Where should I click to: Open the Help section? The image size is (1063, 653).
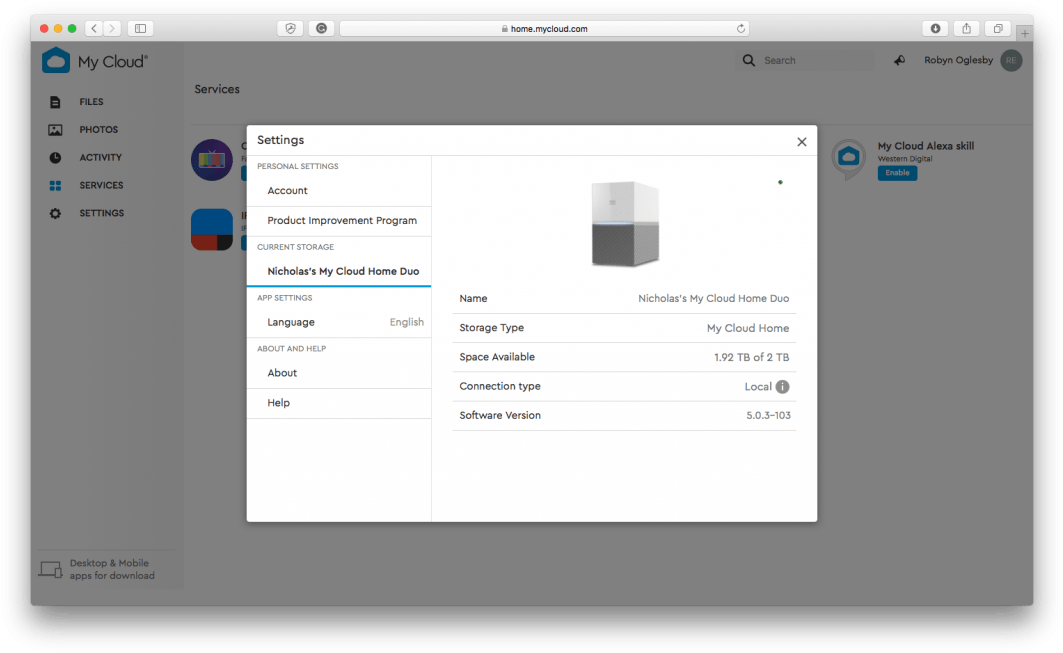[x=339, y=403]
